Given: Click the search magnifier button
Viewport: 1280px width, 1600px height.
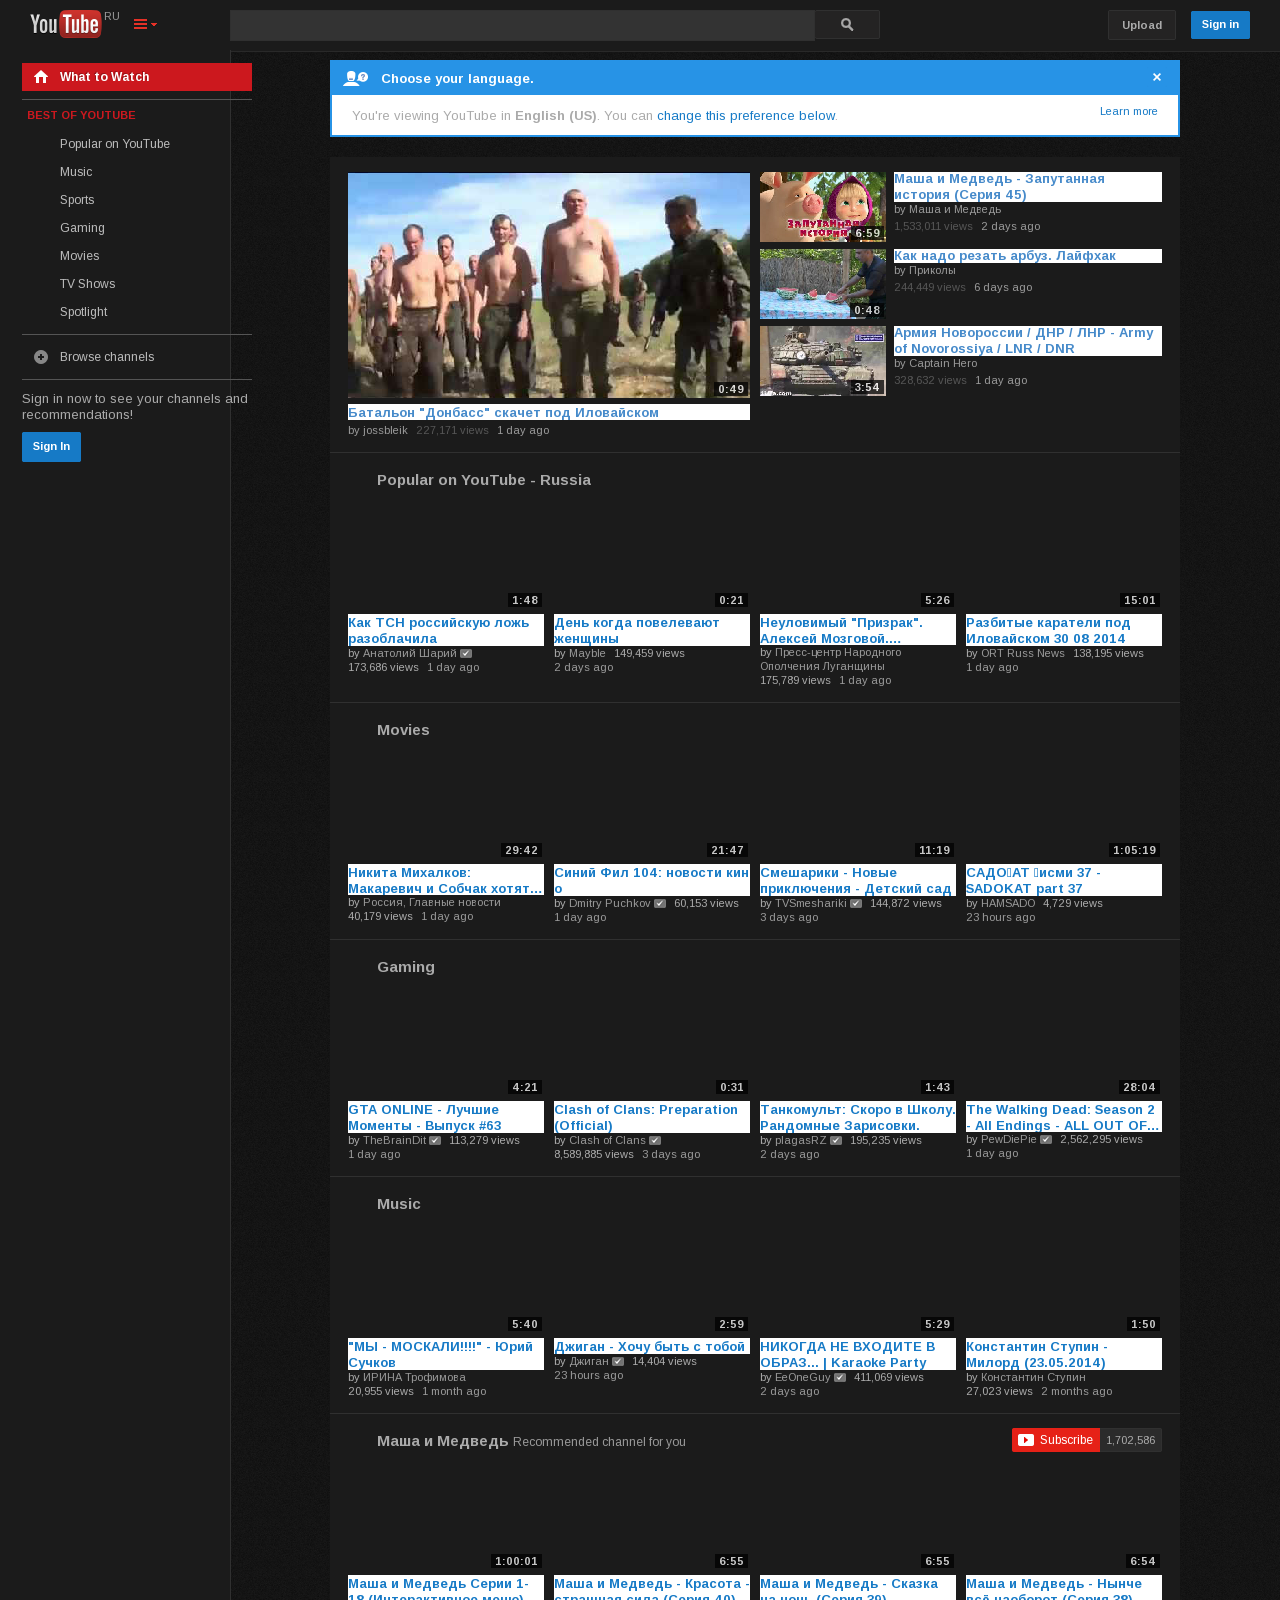Looking at the screenshot, I should tap(847, 25).
